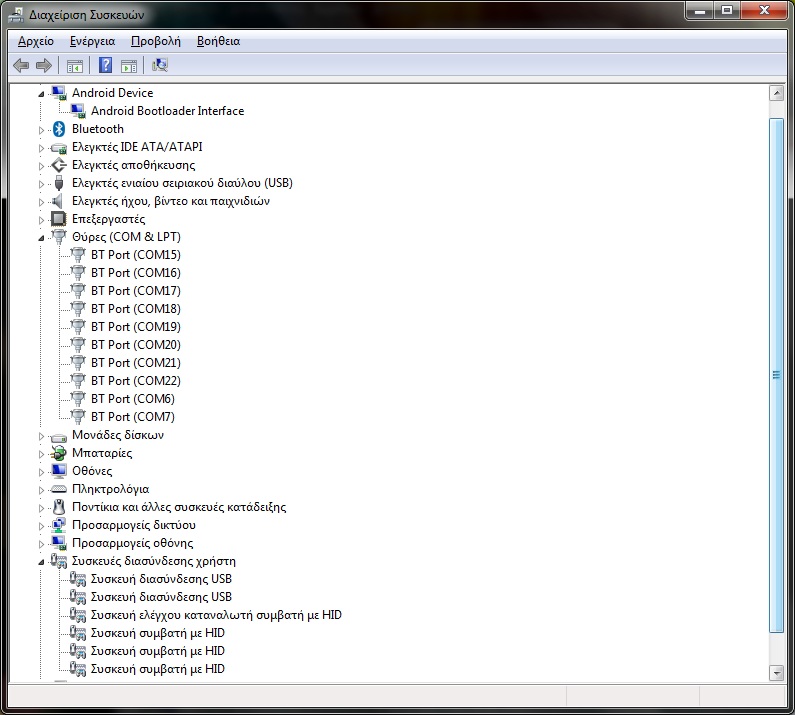This screenshot has height=715, width=795.
Task: Collapse the Θύρες (COM & LPT) node
Action: (42, 237)
